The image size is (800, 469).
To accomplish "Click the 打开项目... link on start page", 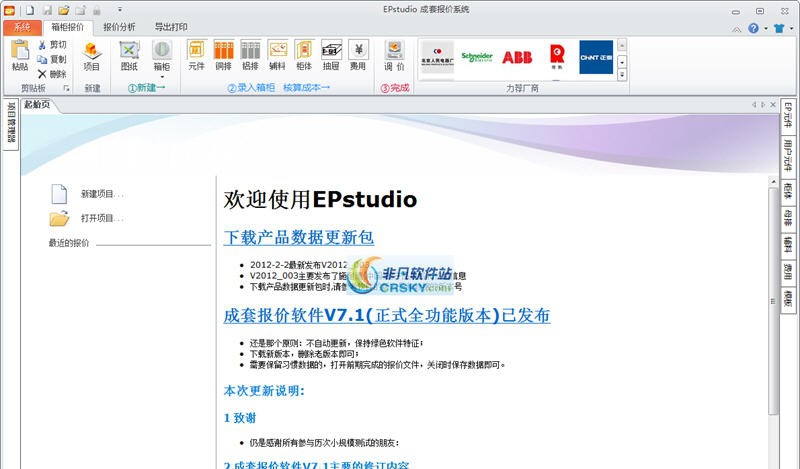I will point(102,218).
